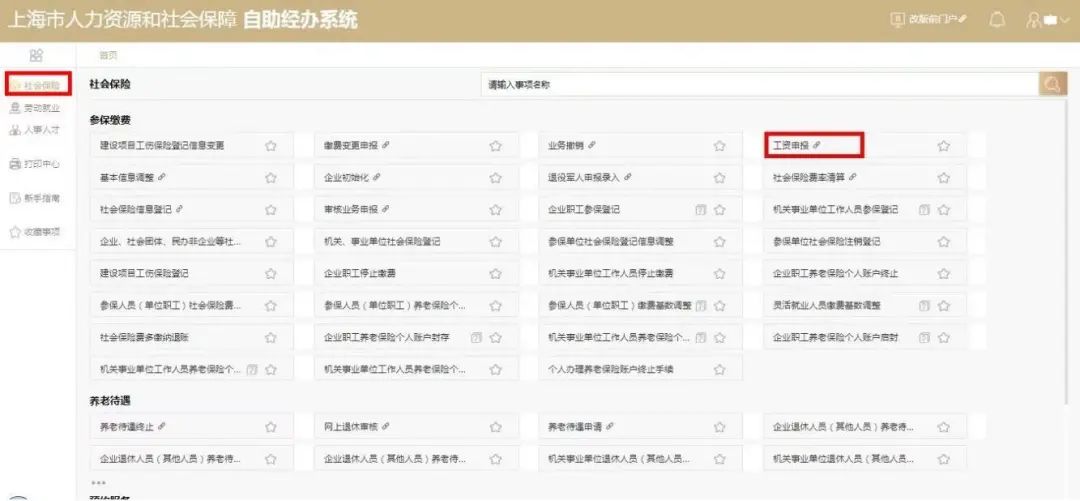Screen dimensions: 1080x501
Task: Click the grid menu icon above sidebar
Action: click(36, 55)
